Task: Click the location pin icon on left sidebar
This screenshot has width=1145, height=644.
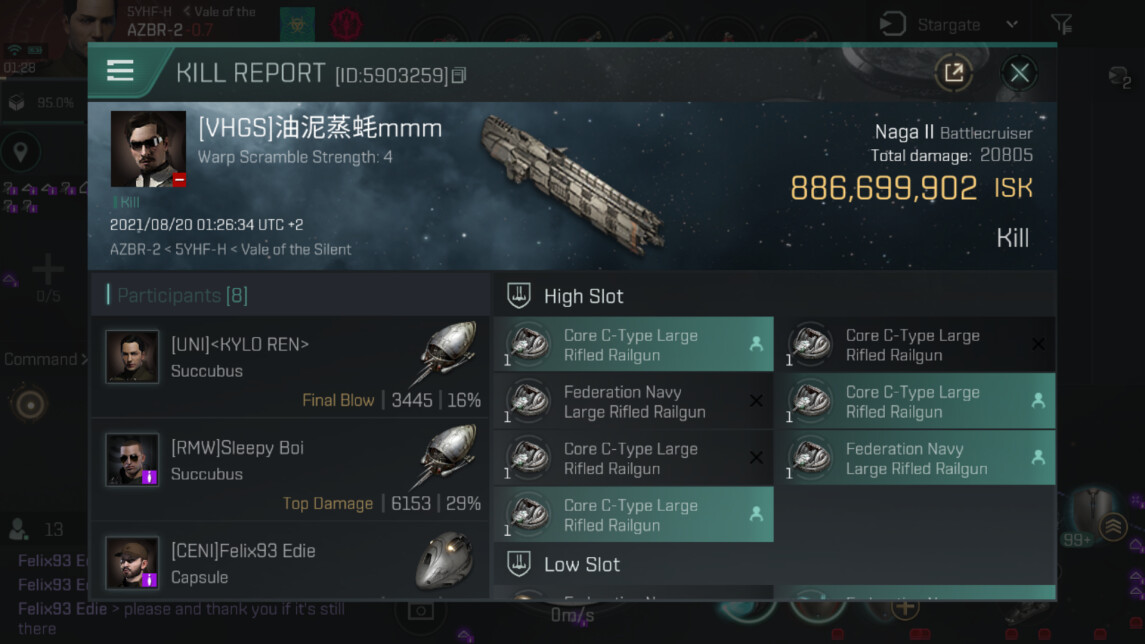Action: coord(20,152)
